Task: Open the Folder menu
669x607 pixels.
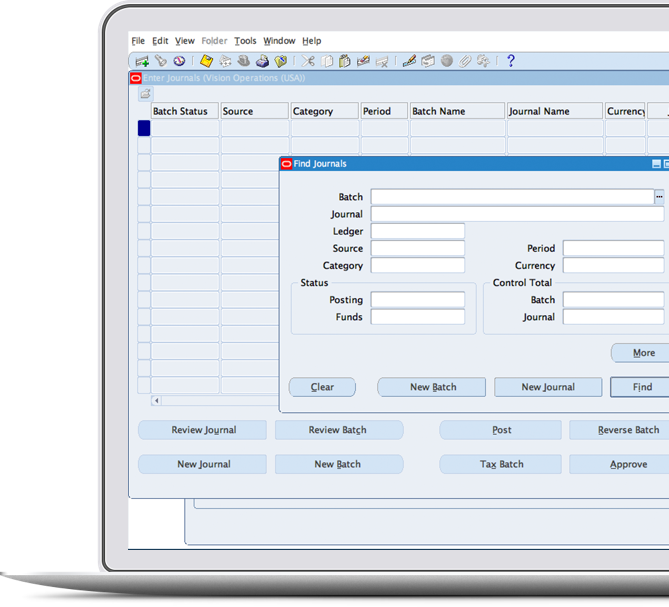Action: (x=214, y=41)
